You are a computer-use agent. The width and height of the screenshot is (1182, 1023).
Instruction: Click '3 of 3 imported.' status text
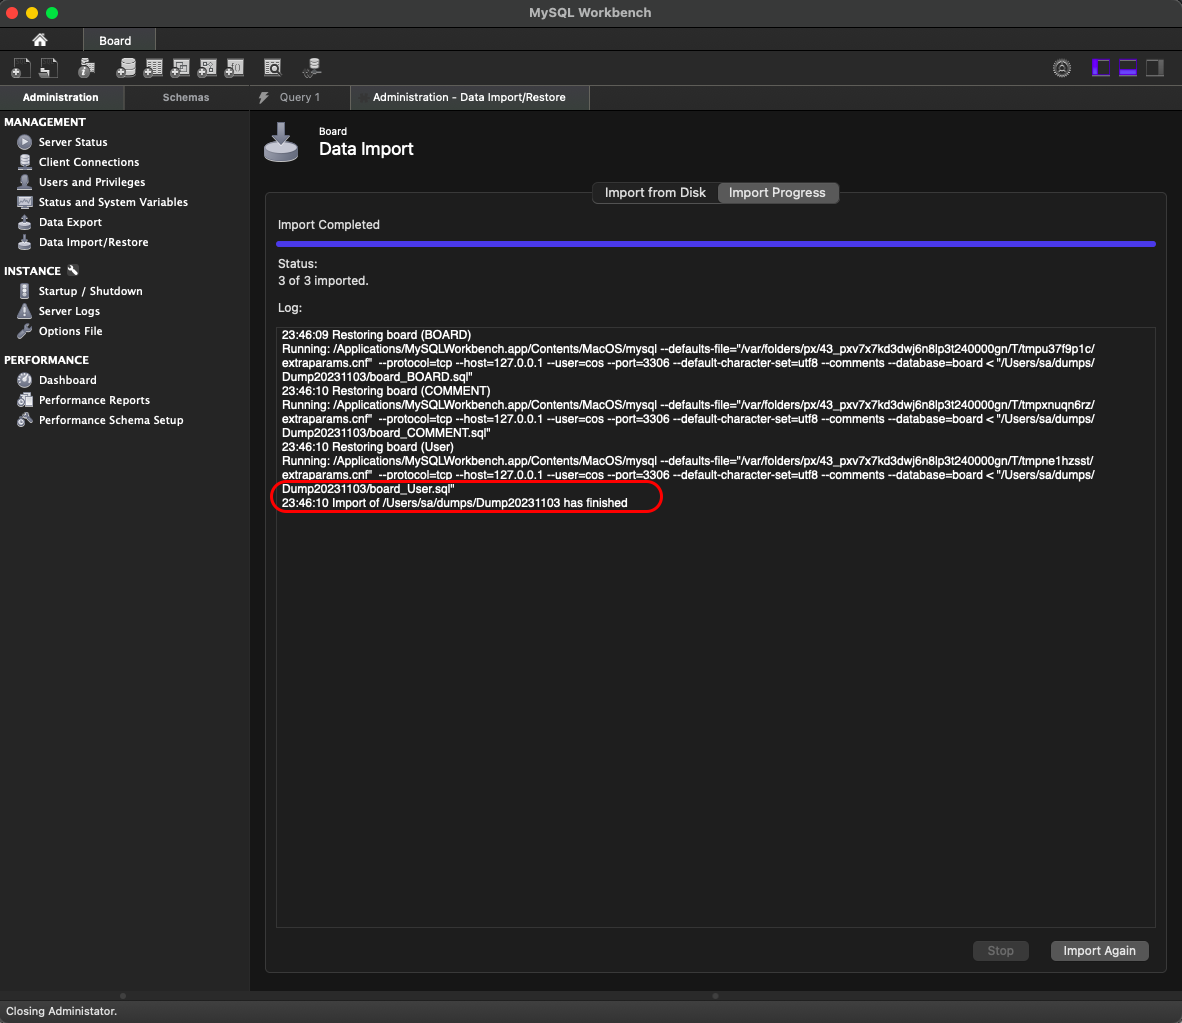[323, 280]
